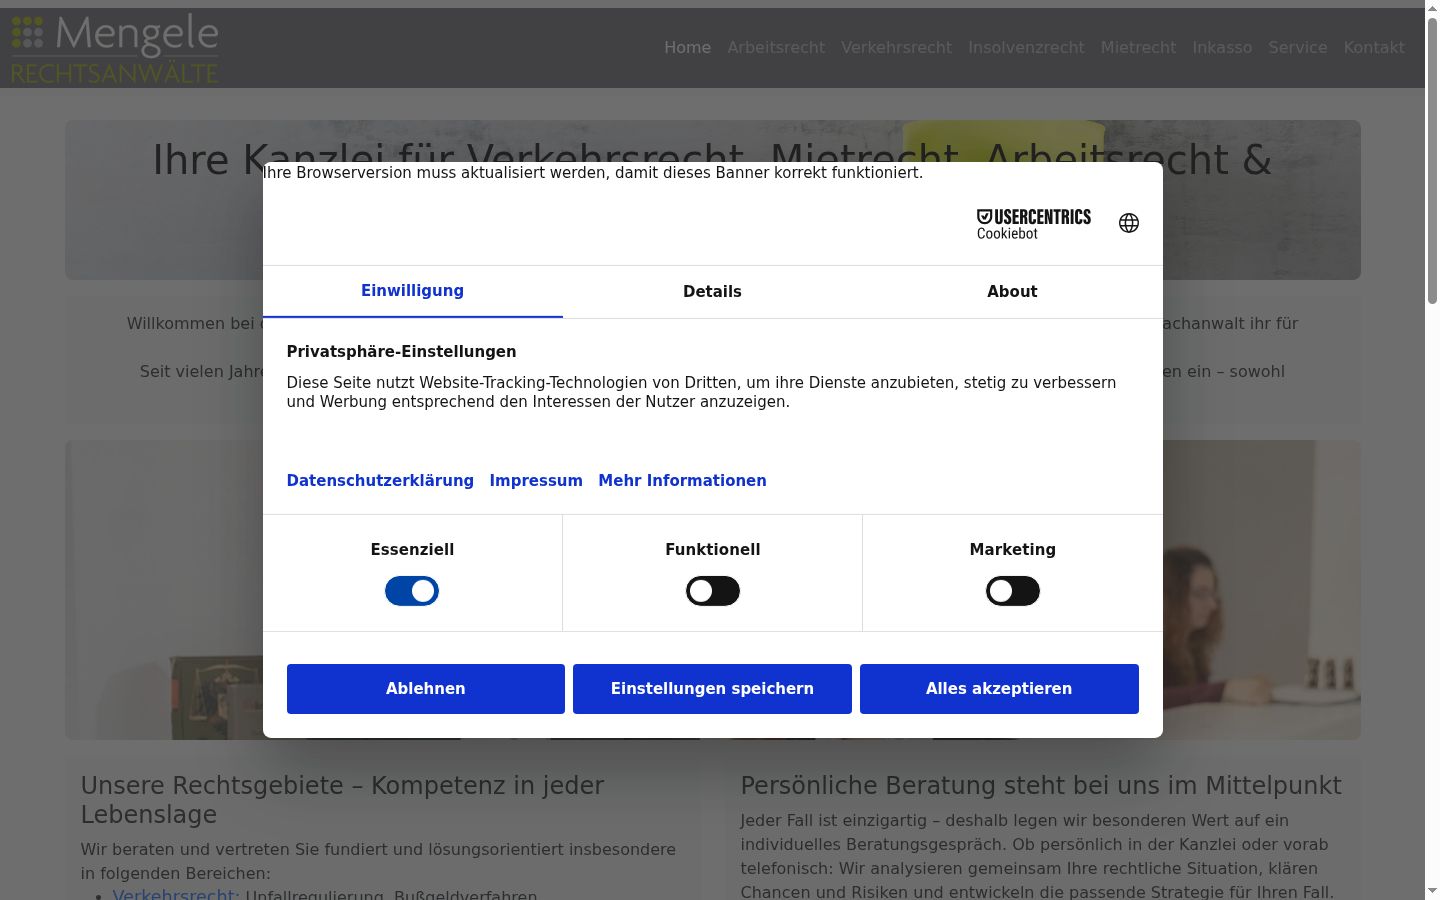Click Einstellungen speichern
The width and height of the screenshot is (1440, 900).
pos(713,689)
